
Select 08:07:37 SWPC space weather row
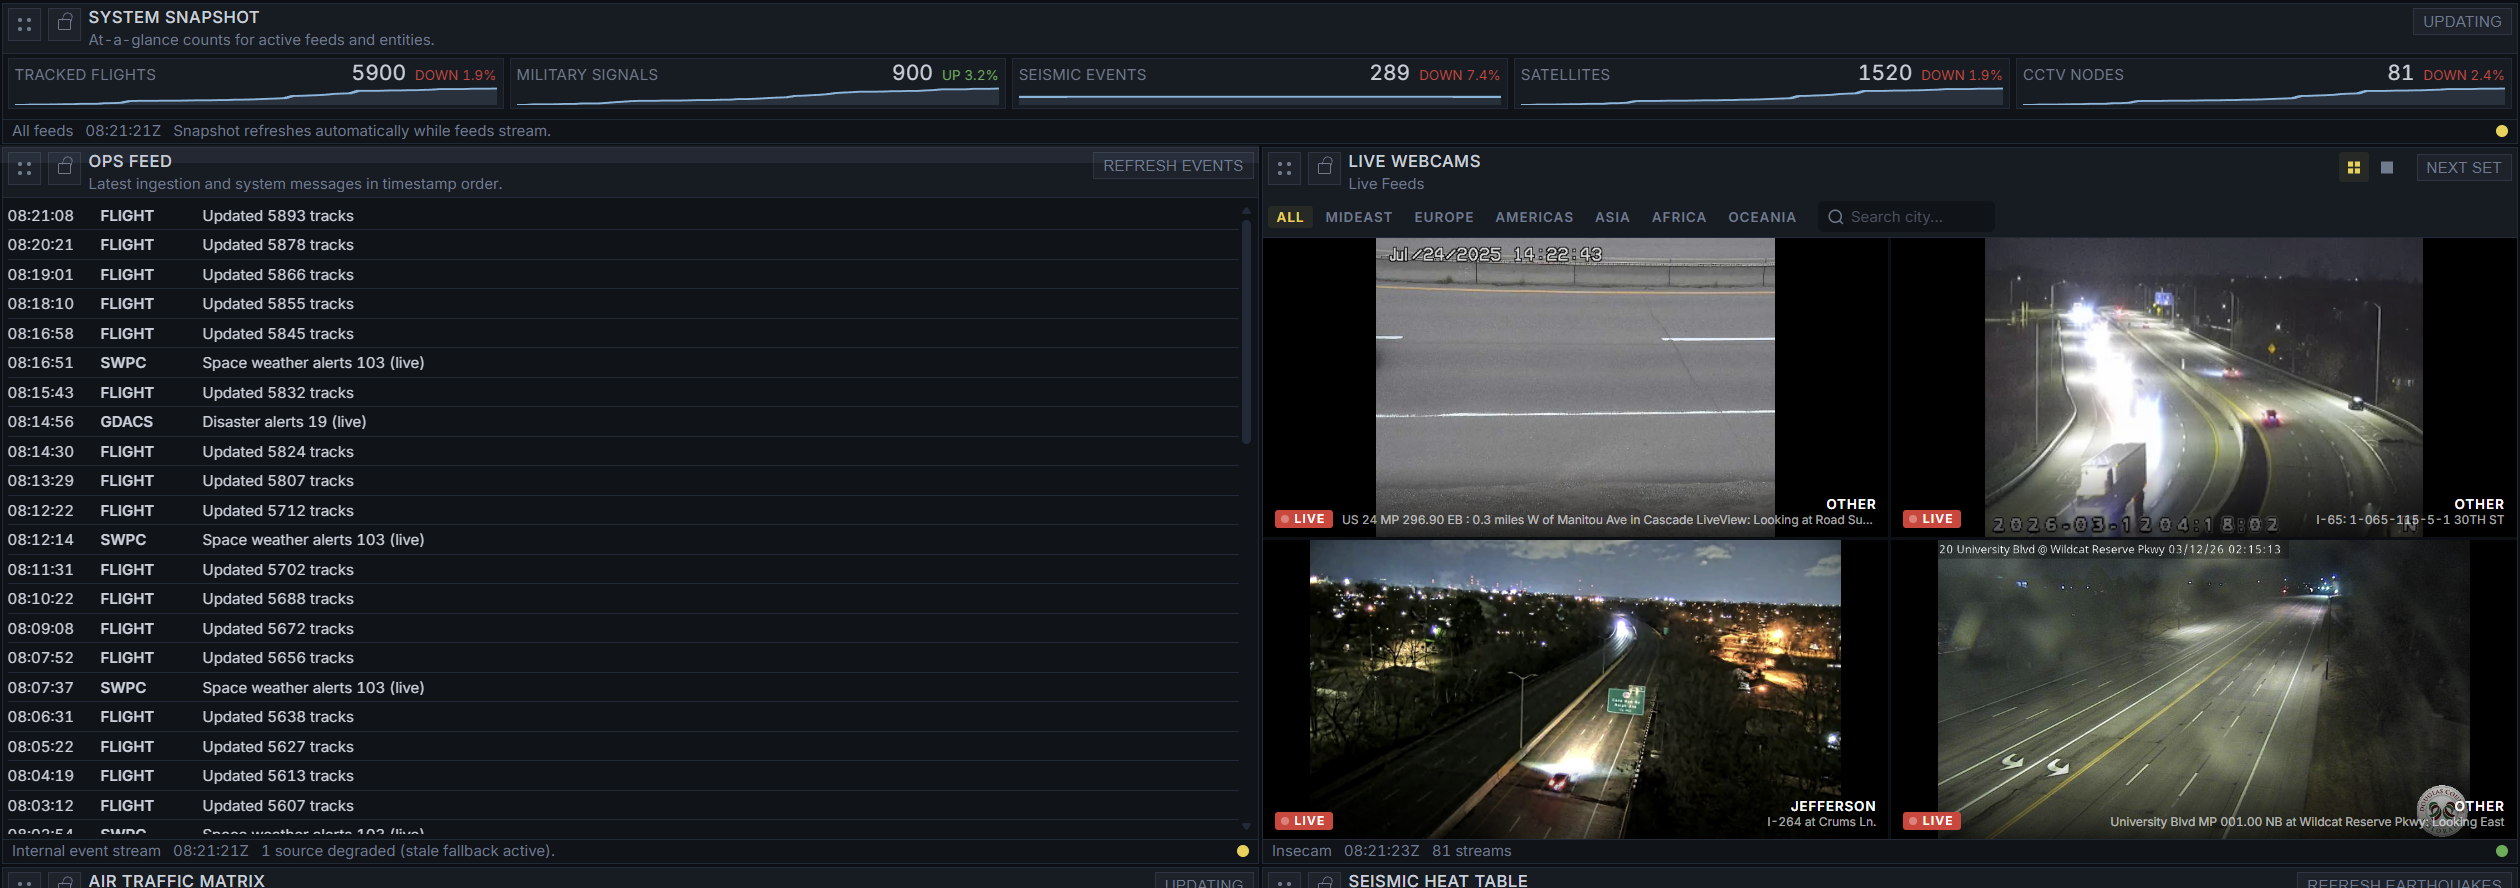(622, 688)
